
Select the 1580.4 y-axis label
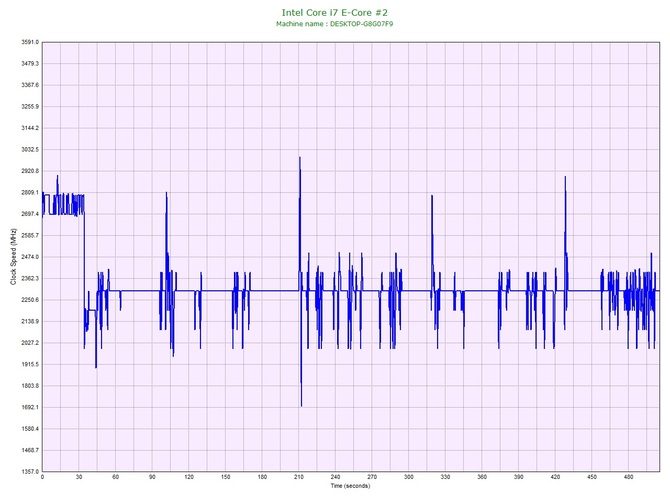(x=30, y=429)
